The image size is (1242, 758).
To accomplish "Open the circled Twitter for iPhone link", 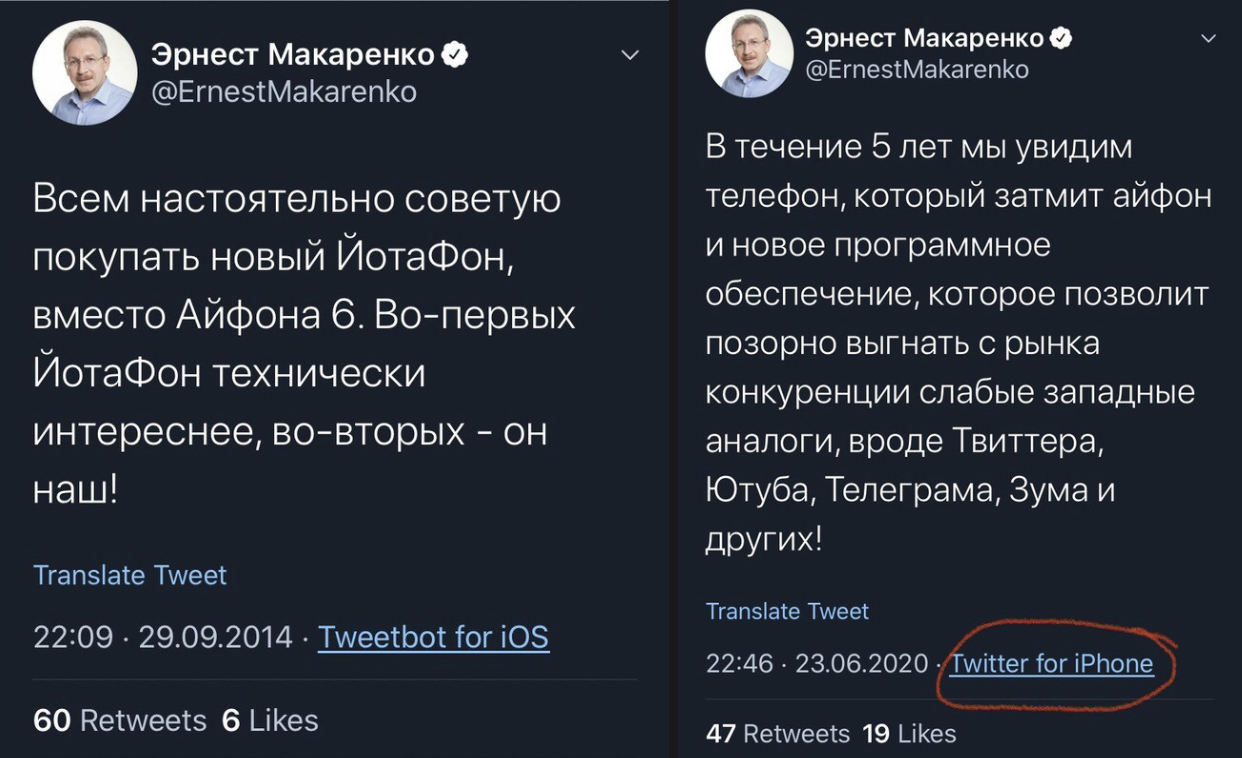I will [1051, 663].
